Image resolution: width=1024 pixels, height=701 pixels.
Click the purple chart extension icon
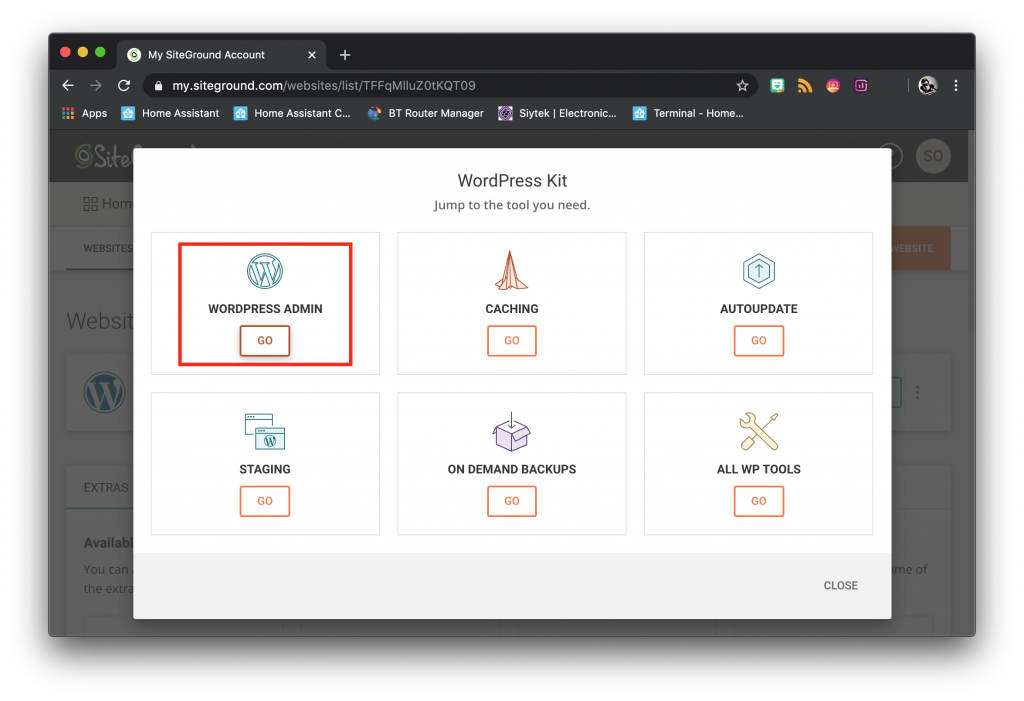(x=861, y=86)
